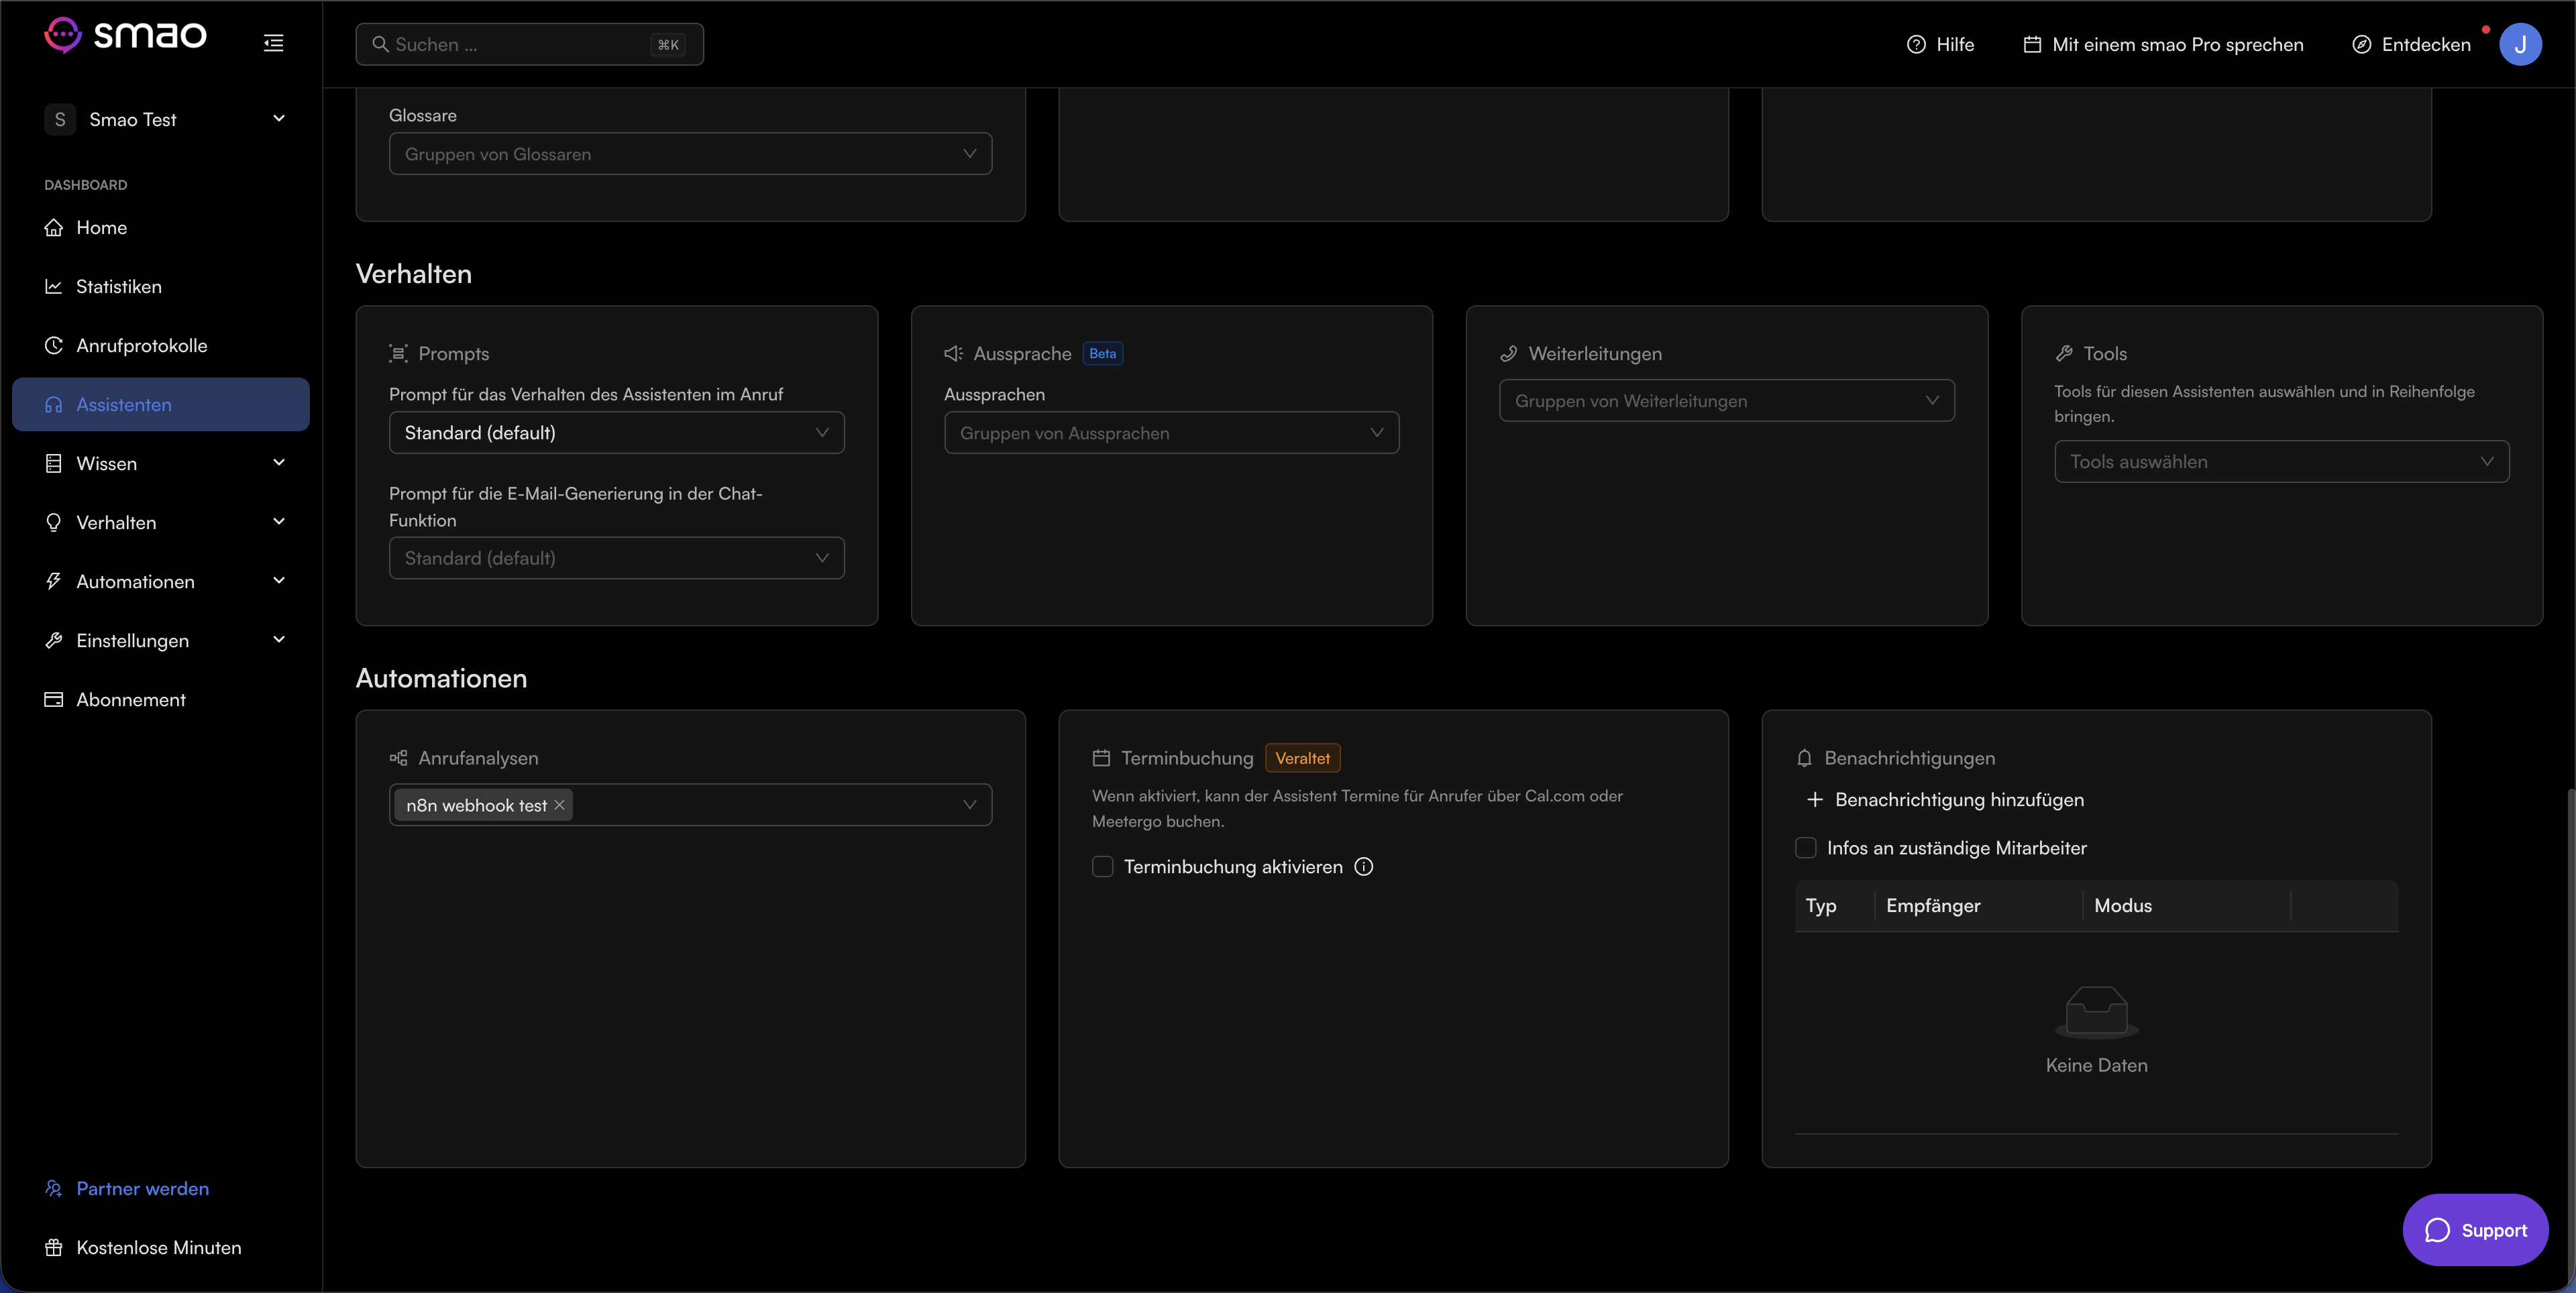Enable the Terminbuchung aktivieren checkbox
This screenshot has height=1293, width=2576.
coord(1103,866)
